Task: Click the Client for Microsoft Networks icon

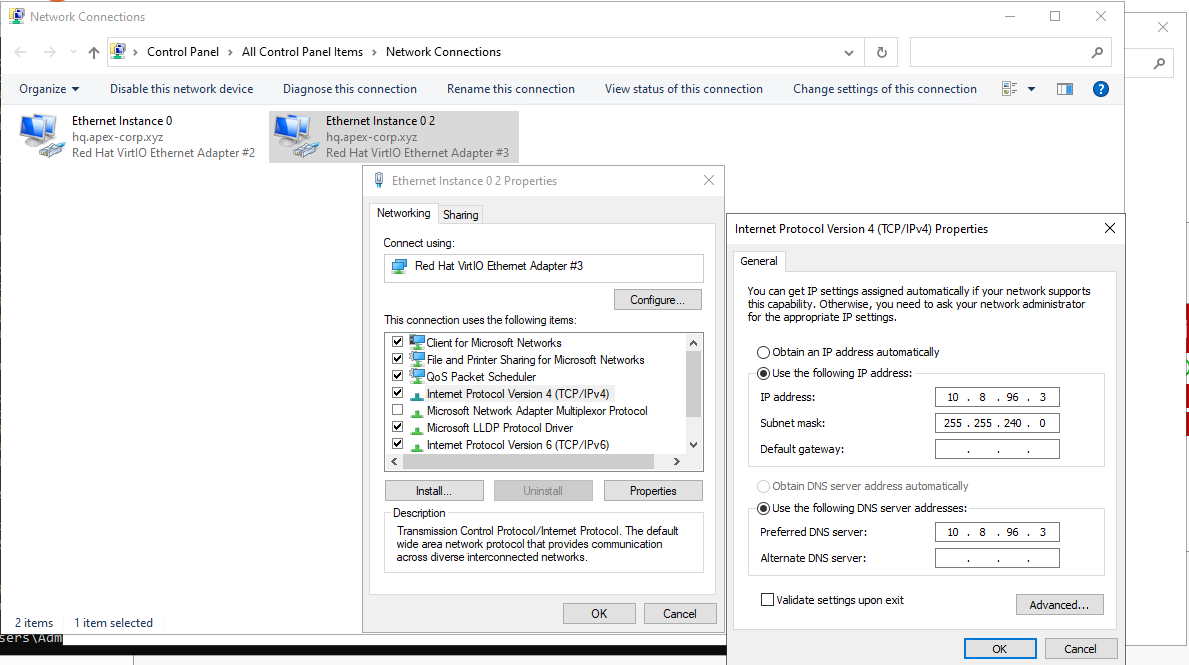Action: pyautogui.click(x=416, y=342)
